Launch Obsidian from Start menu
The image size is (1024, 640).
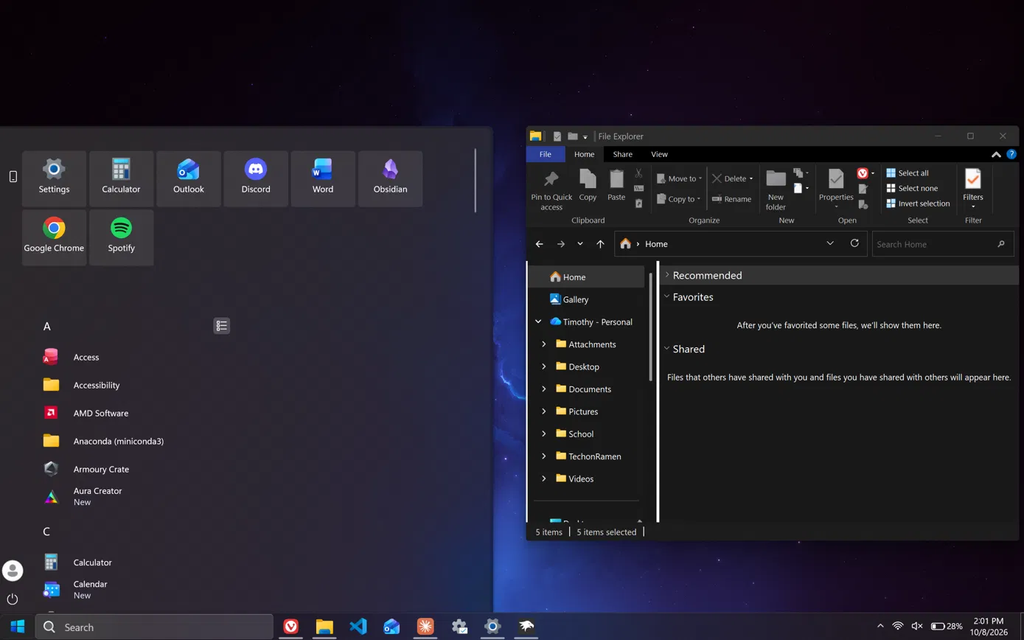point(391,178)
